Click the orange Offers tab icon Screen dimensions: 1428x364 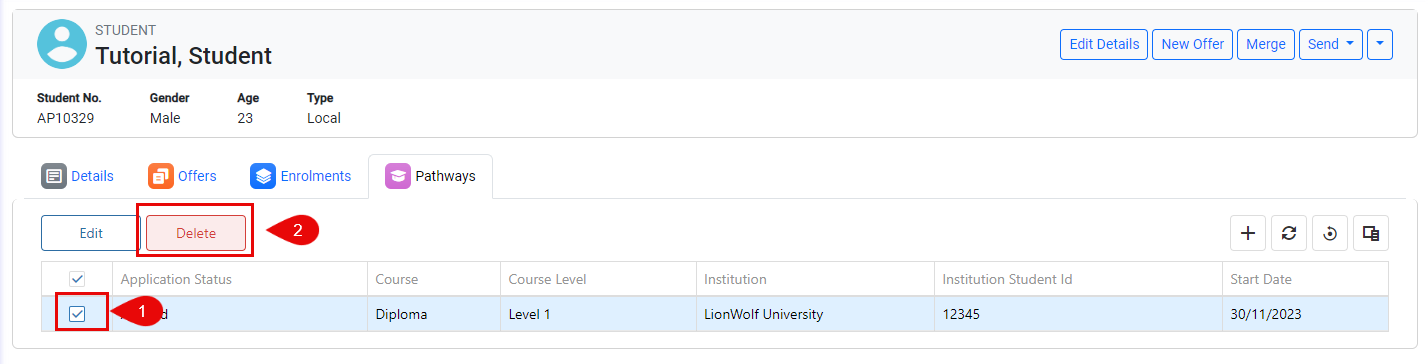click(x=160, y=176)
